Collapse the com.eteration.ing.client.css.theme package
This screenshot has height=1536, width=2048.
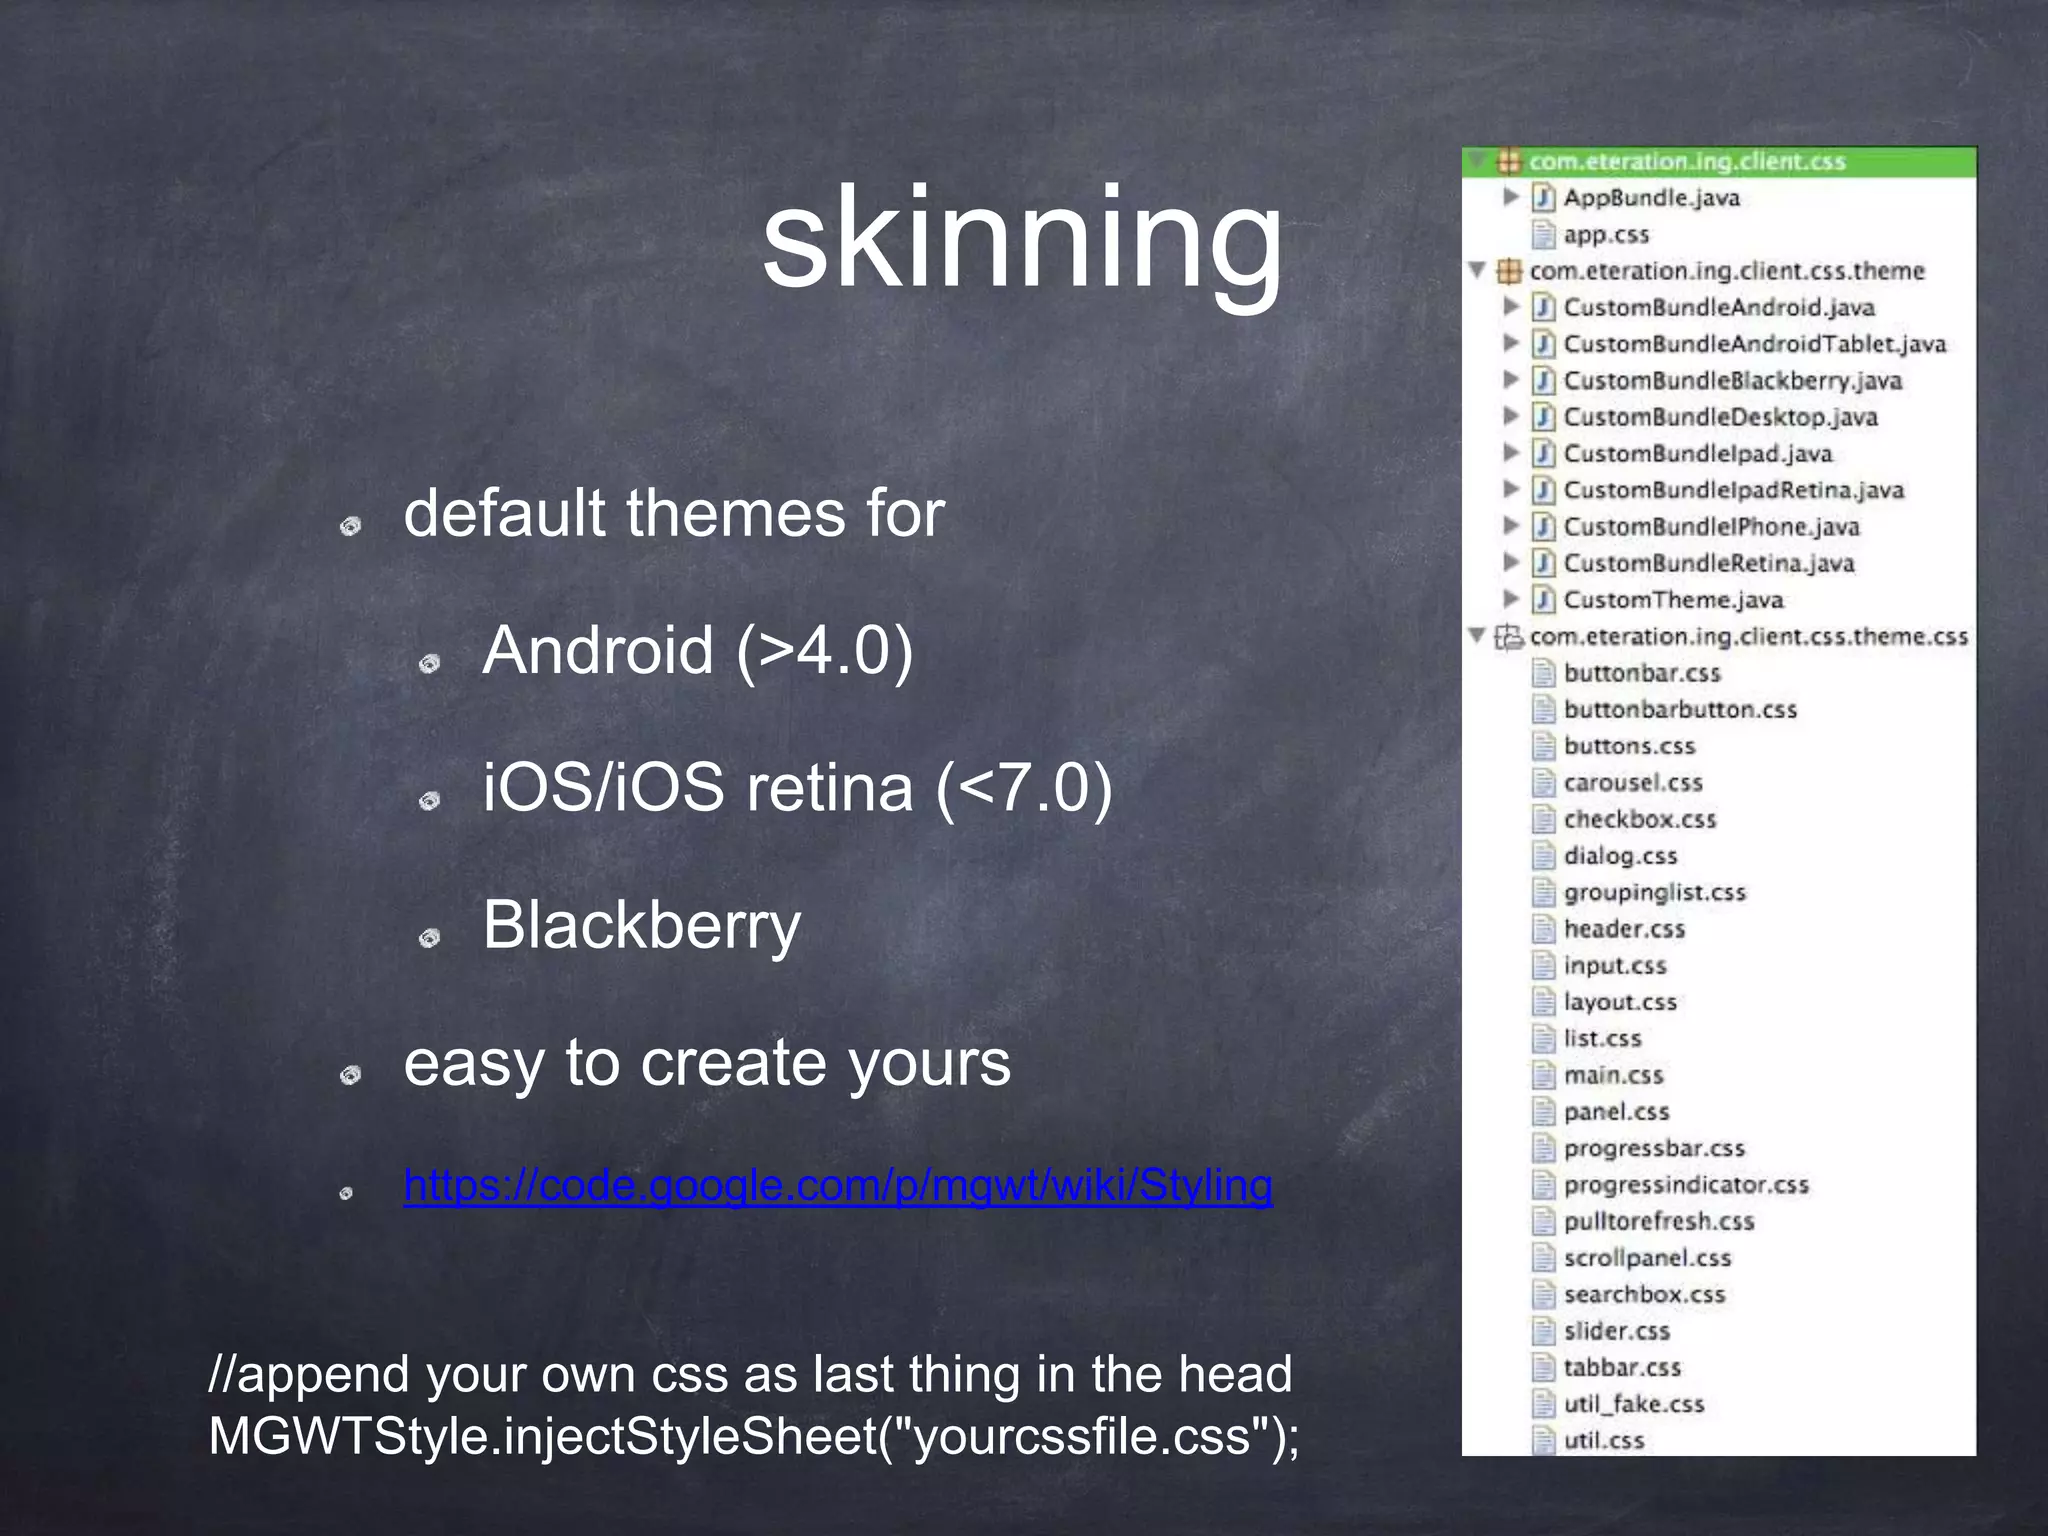point(1477,270)
